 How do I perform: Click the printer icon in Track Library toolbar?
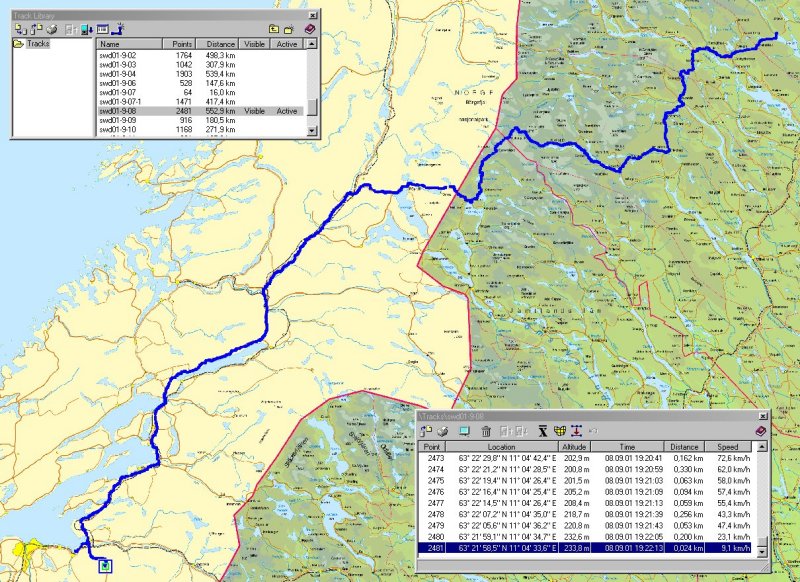51,30
